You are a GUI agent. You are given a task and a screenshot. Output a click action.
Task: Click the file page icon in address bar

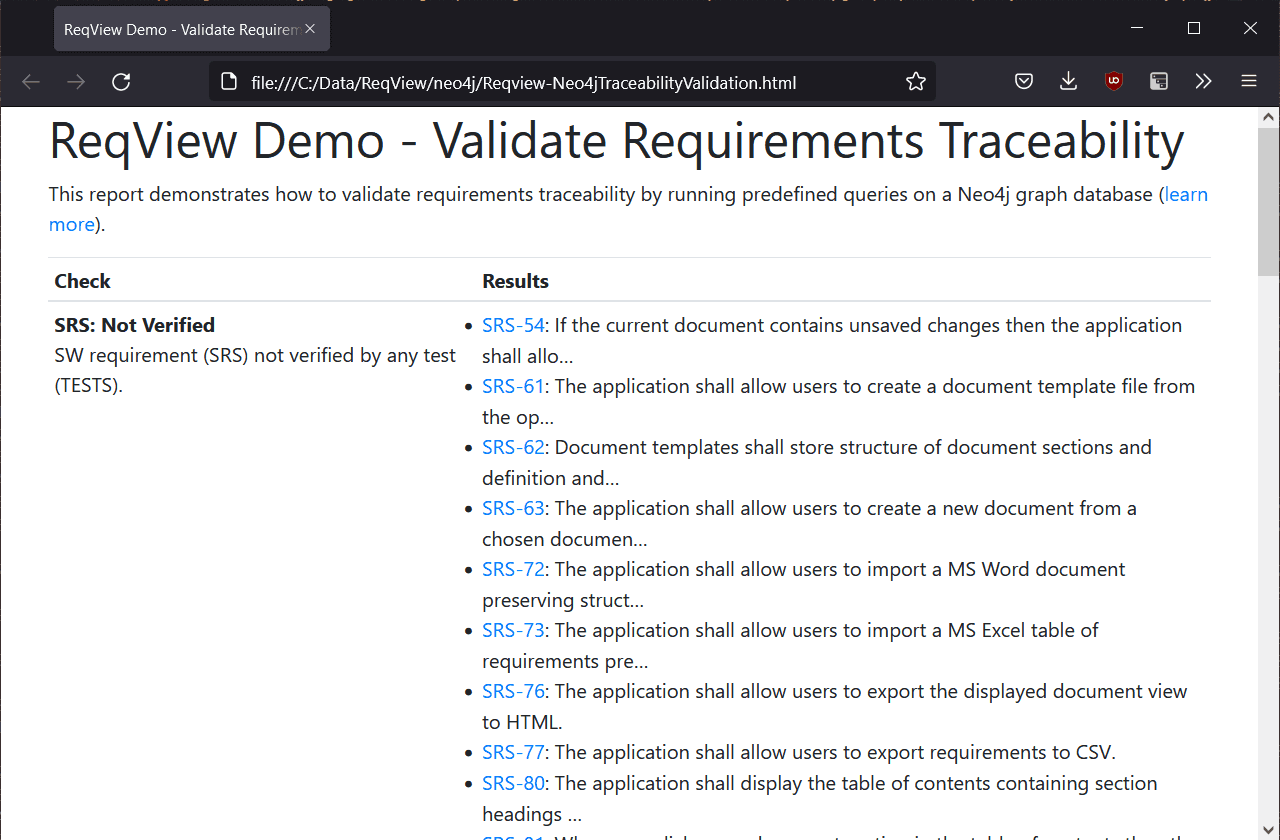click(228, 82)
